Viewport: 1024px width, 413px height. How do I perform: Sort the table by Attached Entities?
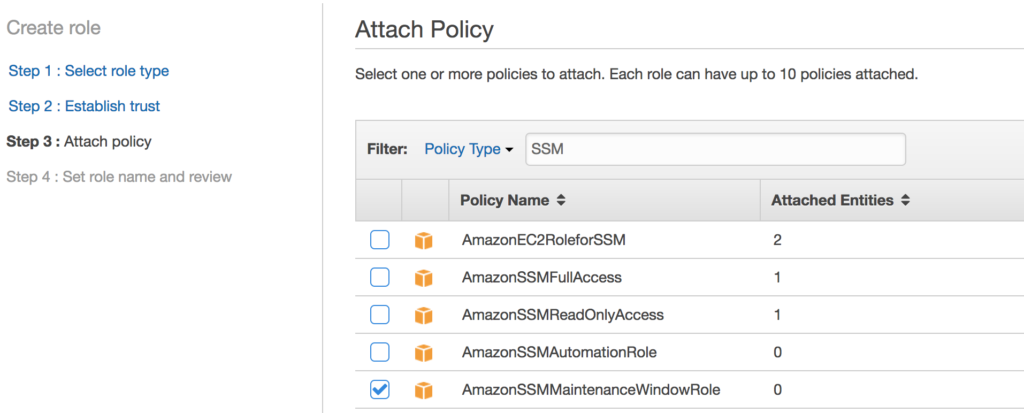coord(840,200)
